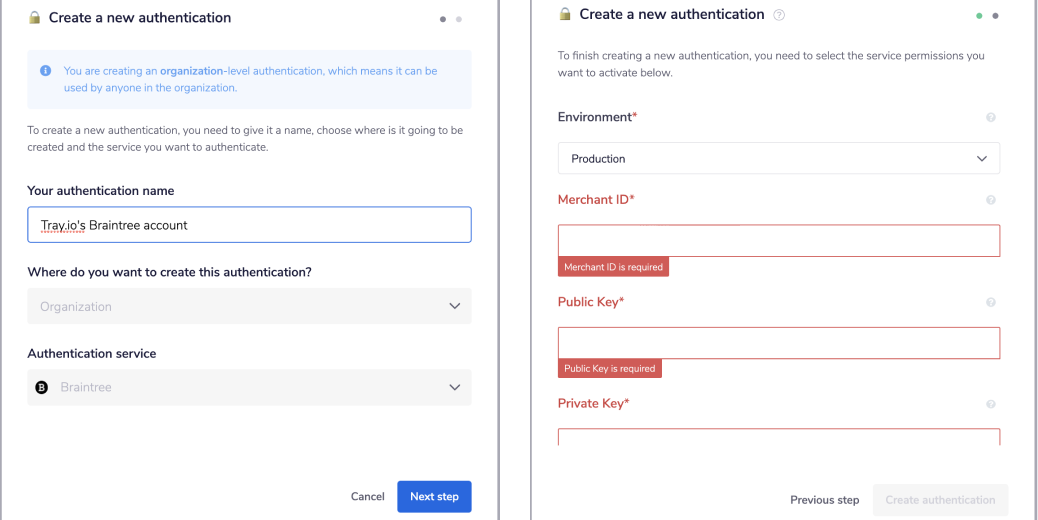The width and height of the screenshot is (1038, 520).
Task: Open the Production environment dropdown
Action: click(778, 158)
